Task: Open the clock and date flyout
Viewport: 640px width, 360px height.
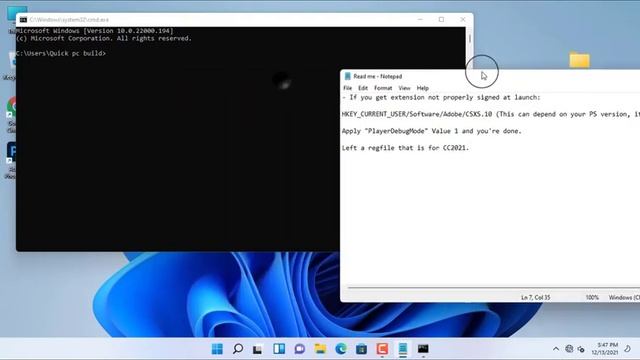Action: point(605,349)
